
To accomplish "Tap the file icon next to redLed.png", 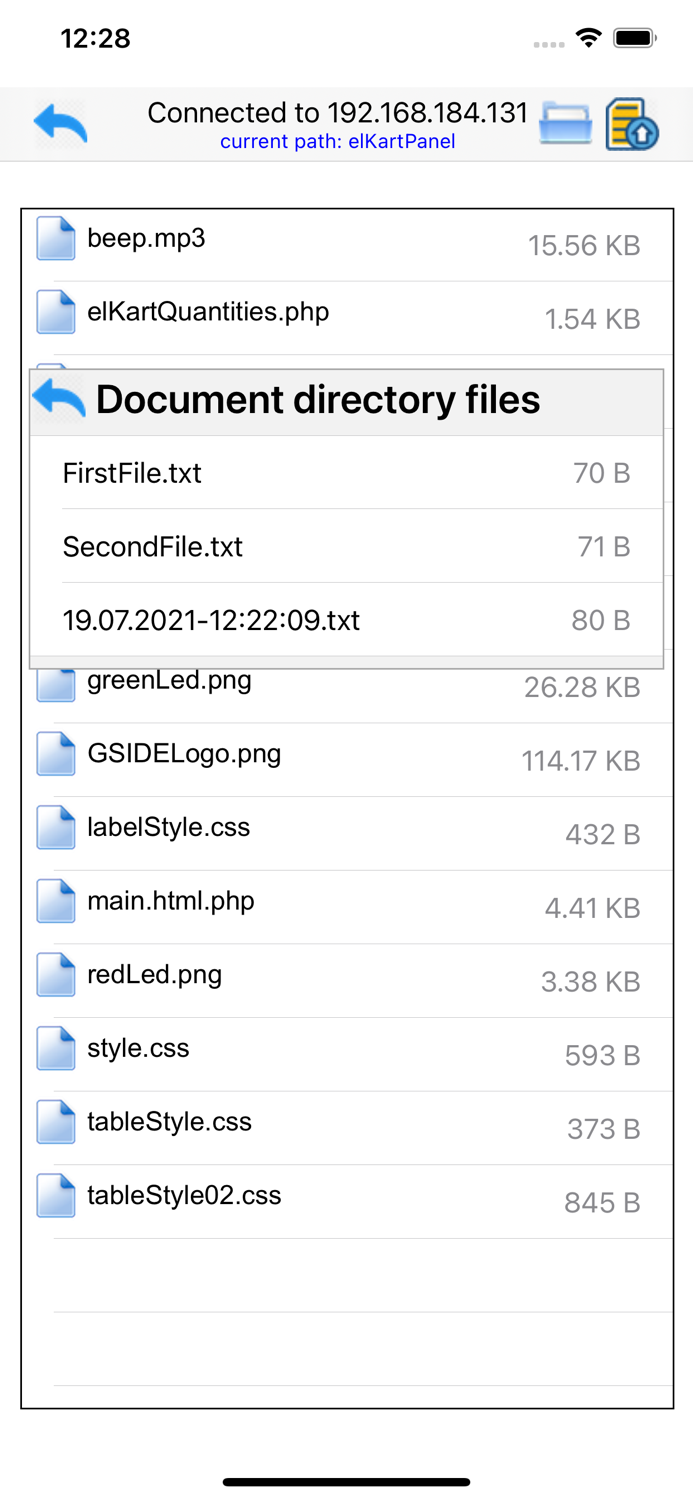I will [x=55, y=973].
